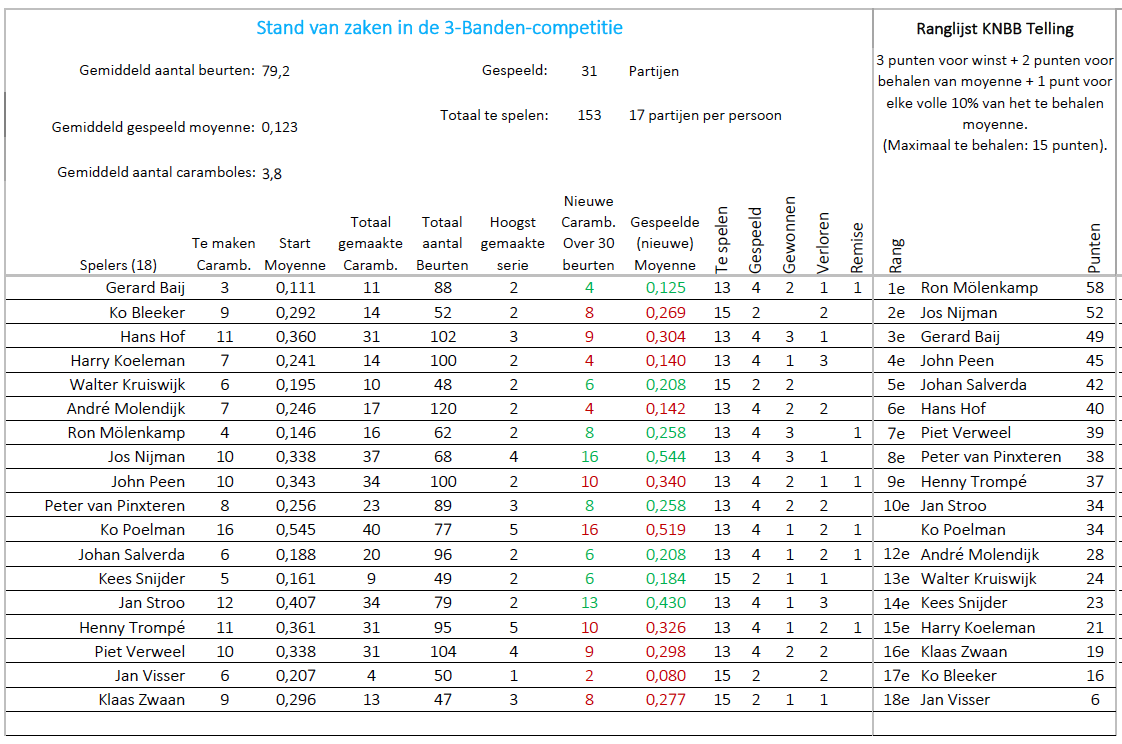Click Johan Salverda in the Spelers column
The height and width of the screenshot is (744, 1122).
coord(132,554)
